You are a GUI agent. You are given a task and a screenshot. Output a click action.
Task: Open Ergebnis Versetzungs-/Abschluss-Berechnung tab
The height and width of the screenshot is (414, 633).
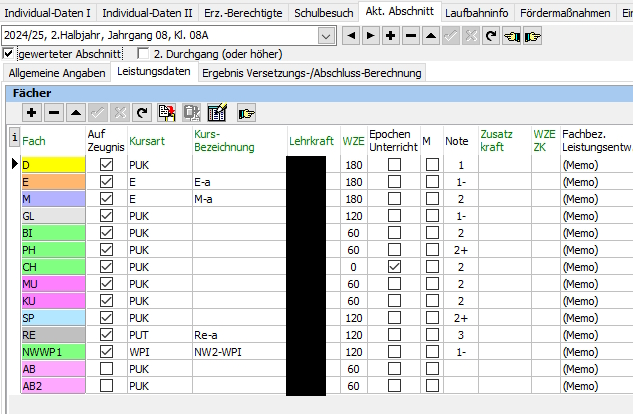coord(312,73)
